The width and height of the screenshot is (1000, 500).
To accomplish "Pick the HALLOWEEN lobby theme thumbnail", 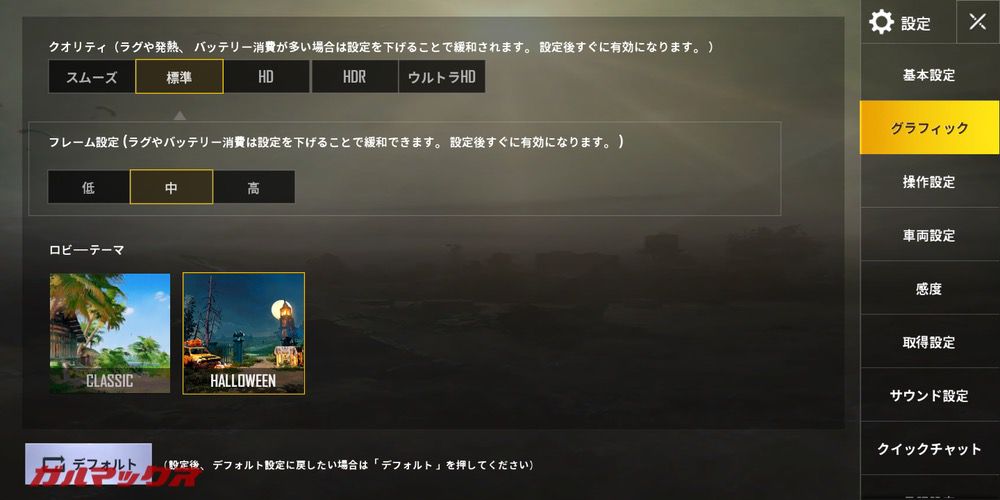I will 244,333.
